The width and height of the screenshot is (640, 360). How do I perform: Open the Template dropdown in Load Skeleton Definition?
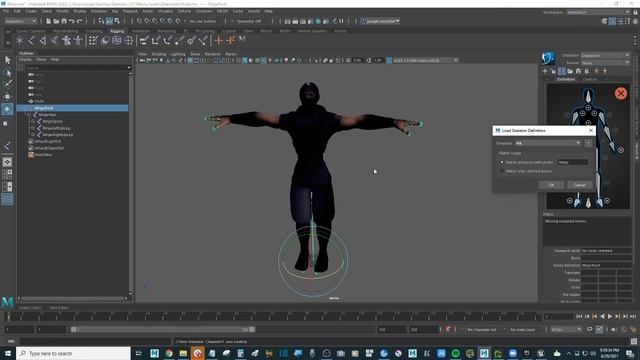(x=548, y=143)
